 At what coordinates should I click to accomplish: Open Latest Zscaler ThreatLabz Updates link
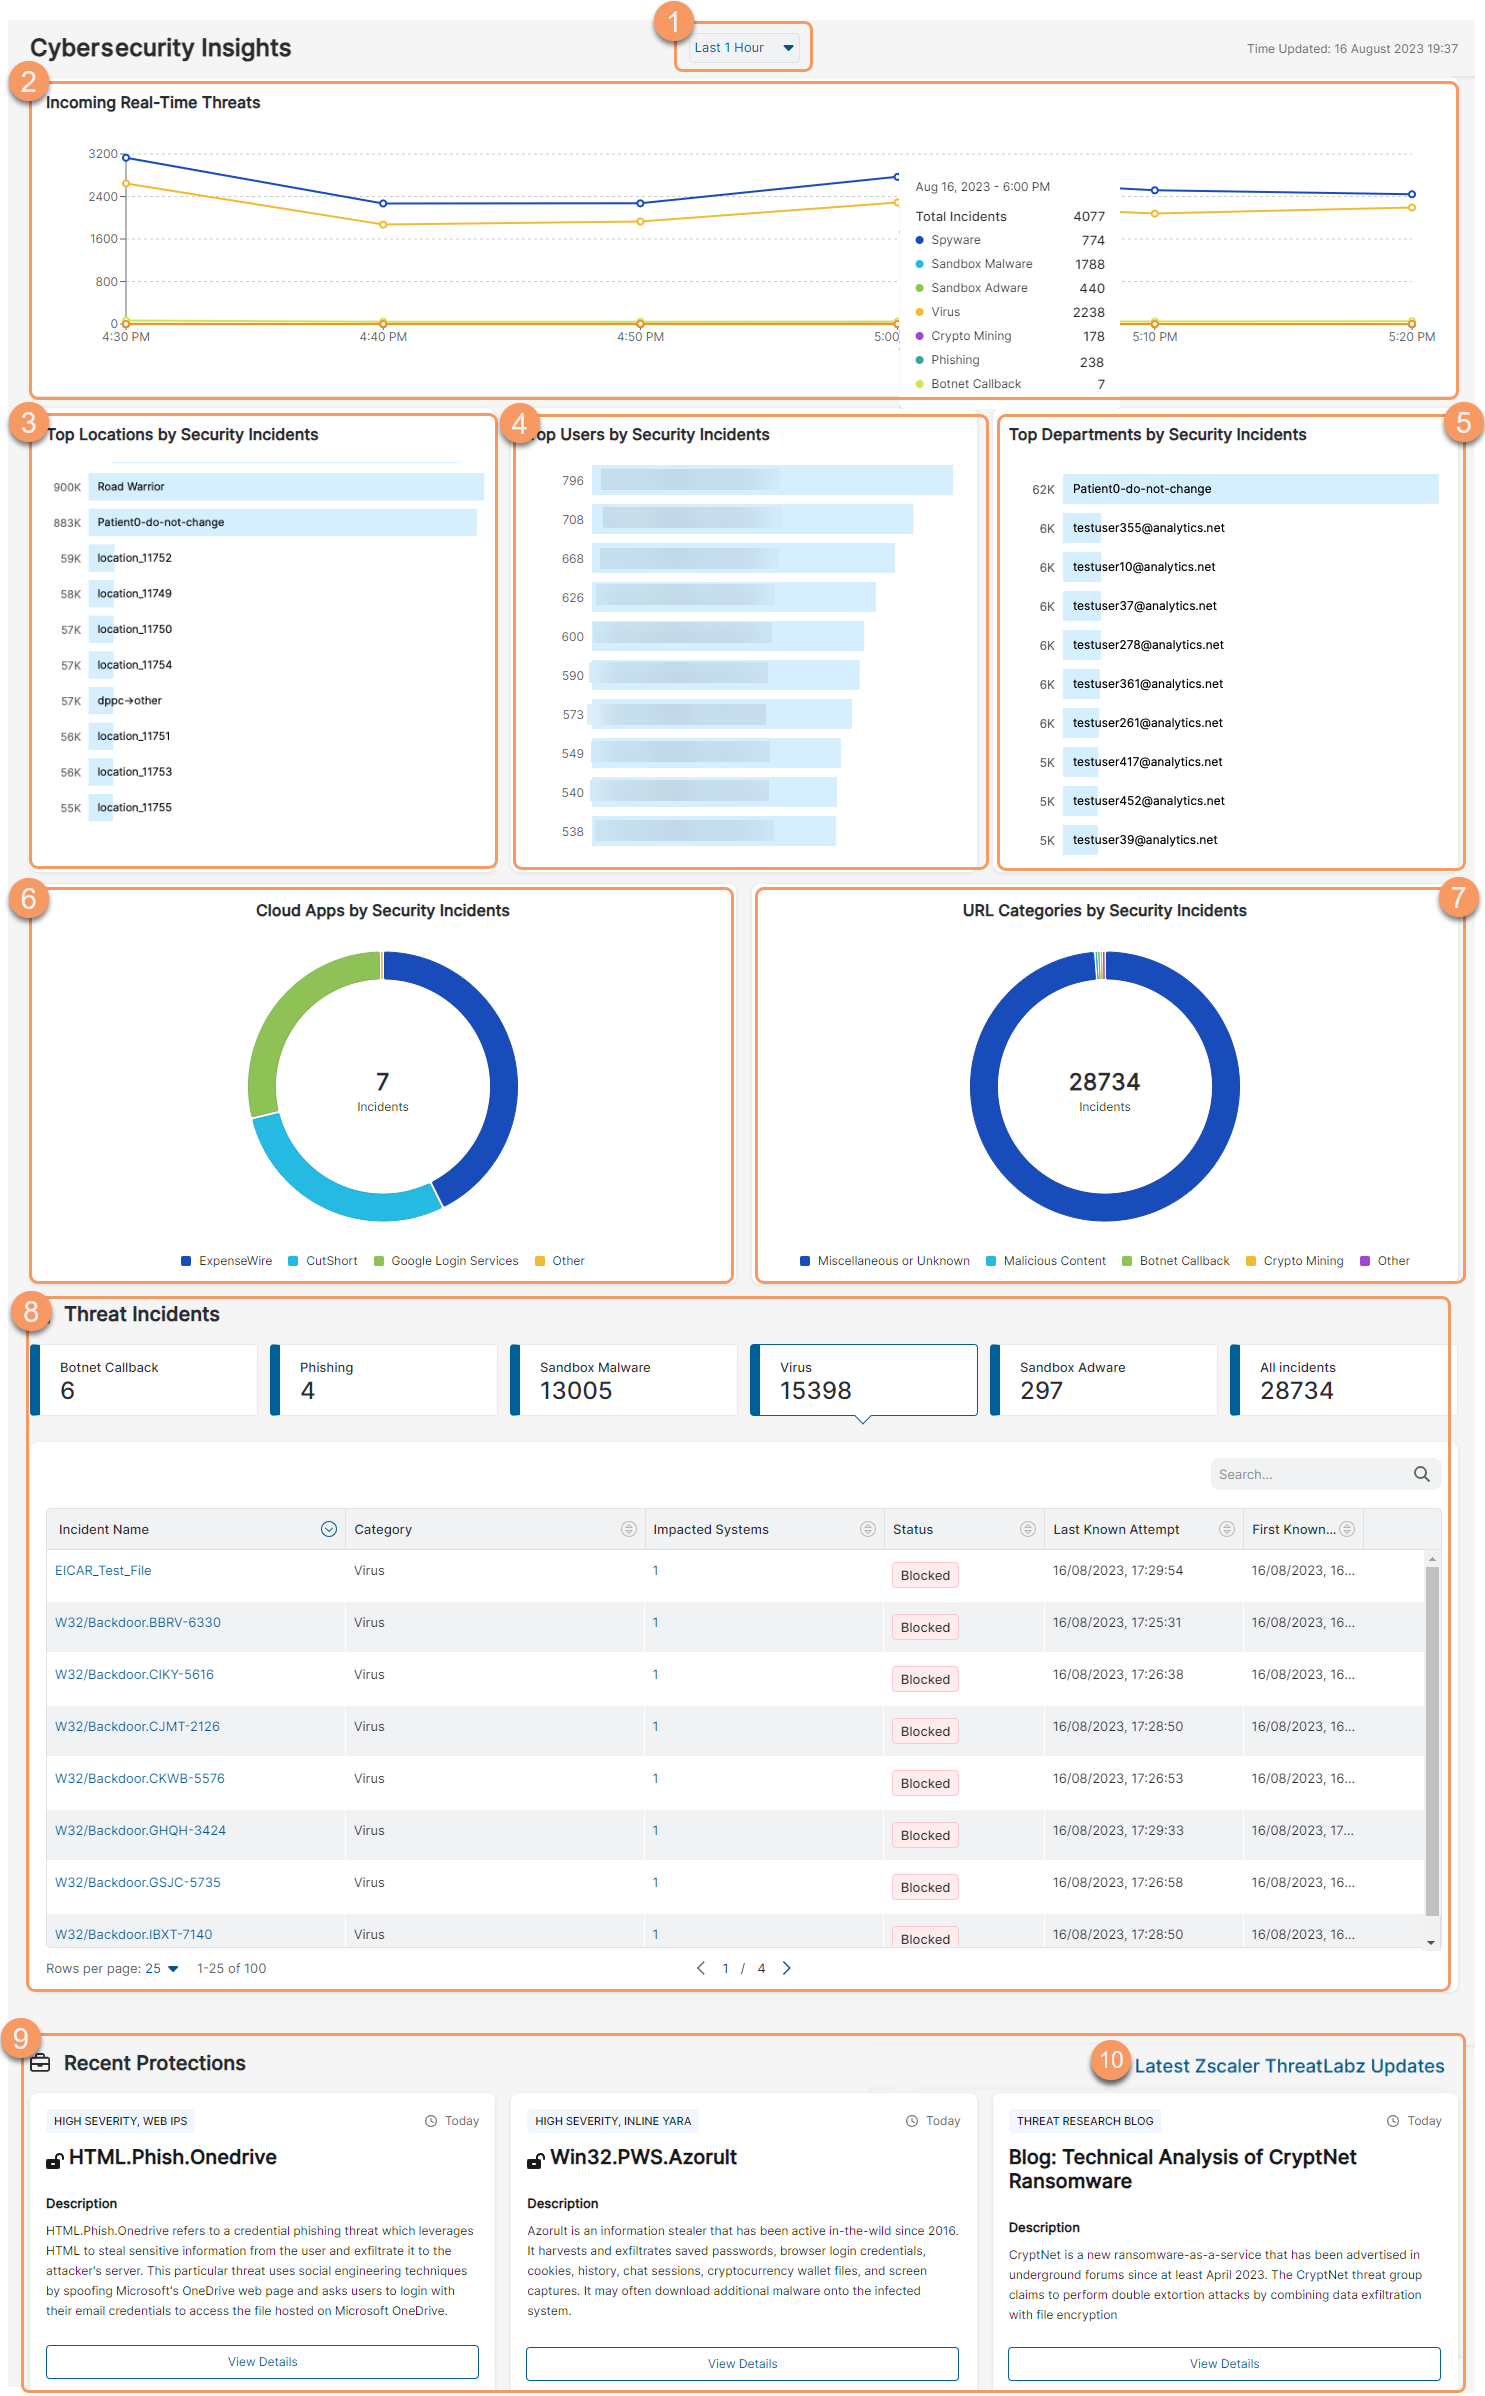pos(1289,2066)
